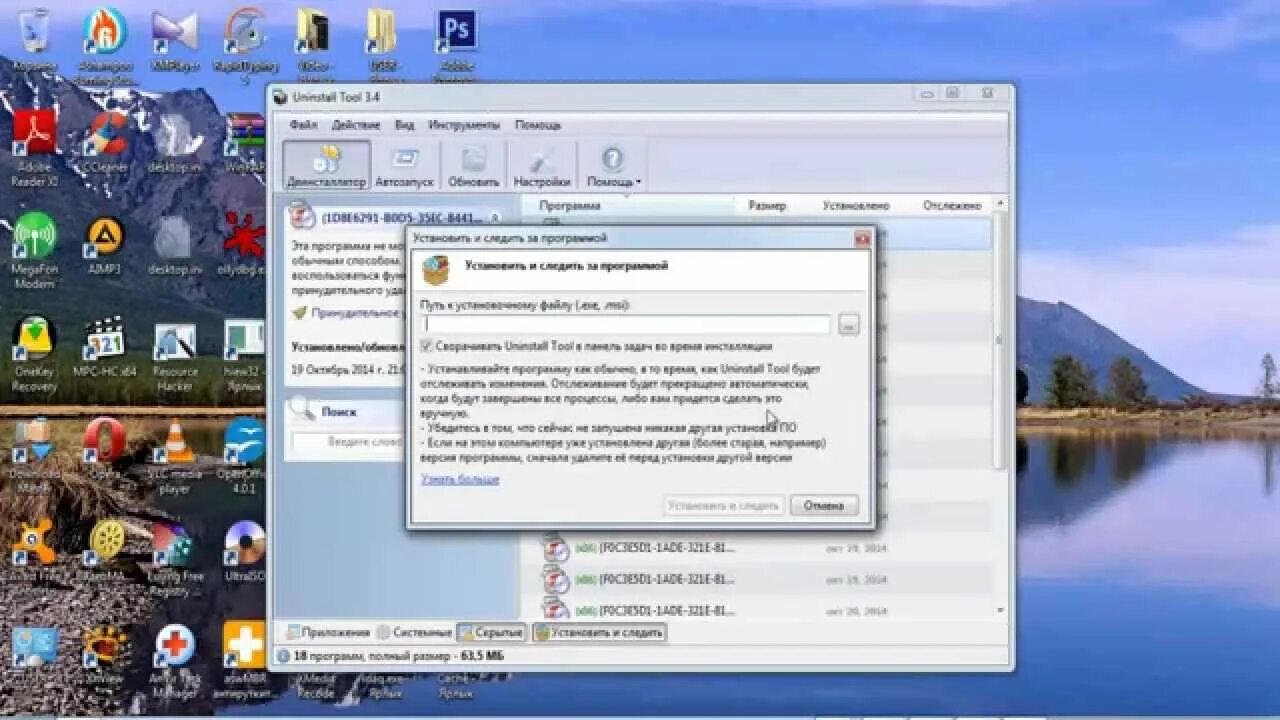Image resolution: width=1280 pixels, height=720 pixels.
Task: Sort list by Отслежено column
Action: point(952,205)
